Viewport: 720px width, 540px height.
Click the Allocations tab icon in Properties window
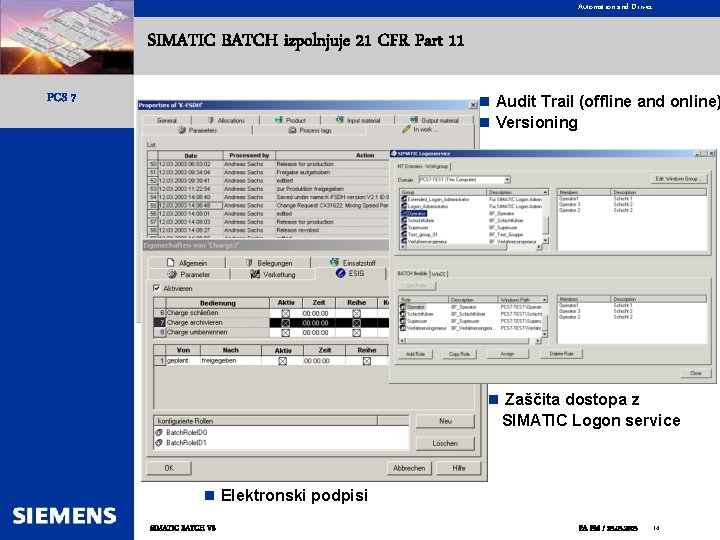[x=211, y=120]
